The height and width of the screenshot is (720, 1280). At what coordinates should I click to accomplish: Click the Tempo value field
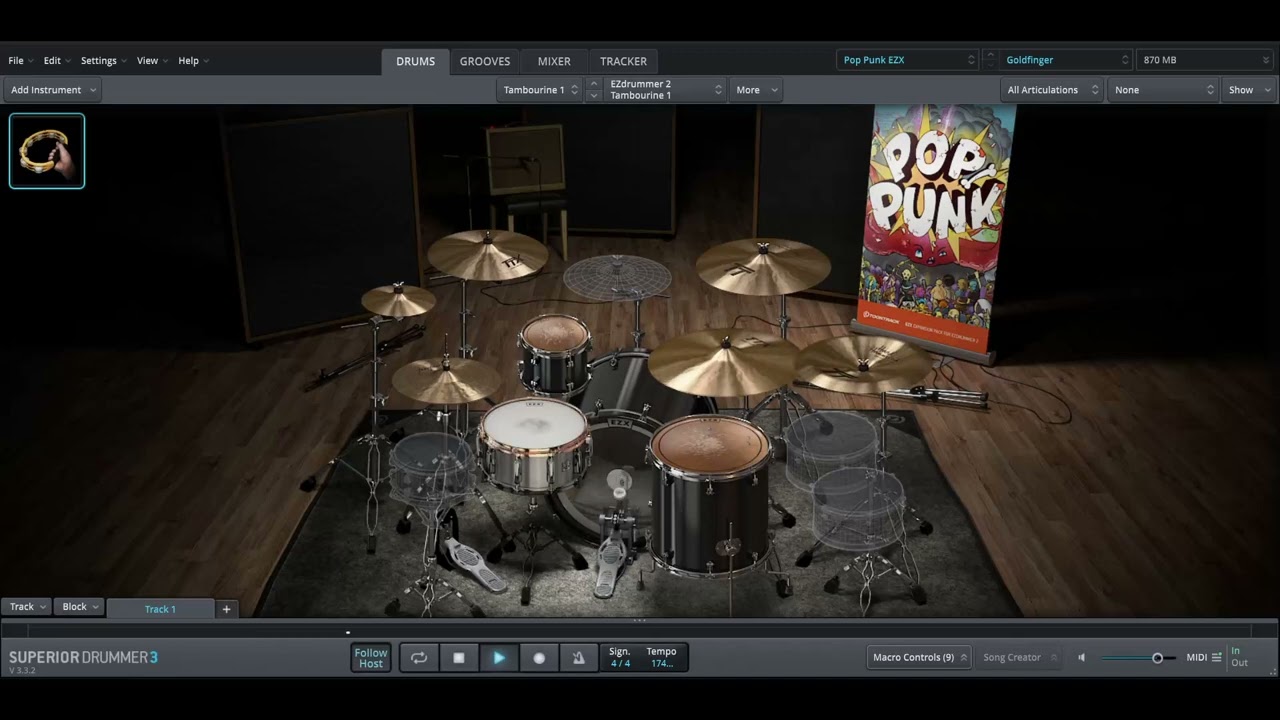tap(661, 663)
